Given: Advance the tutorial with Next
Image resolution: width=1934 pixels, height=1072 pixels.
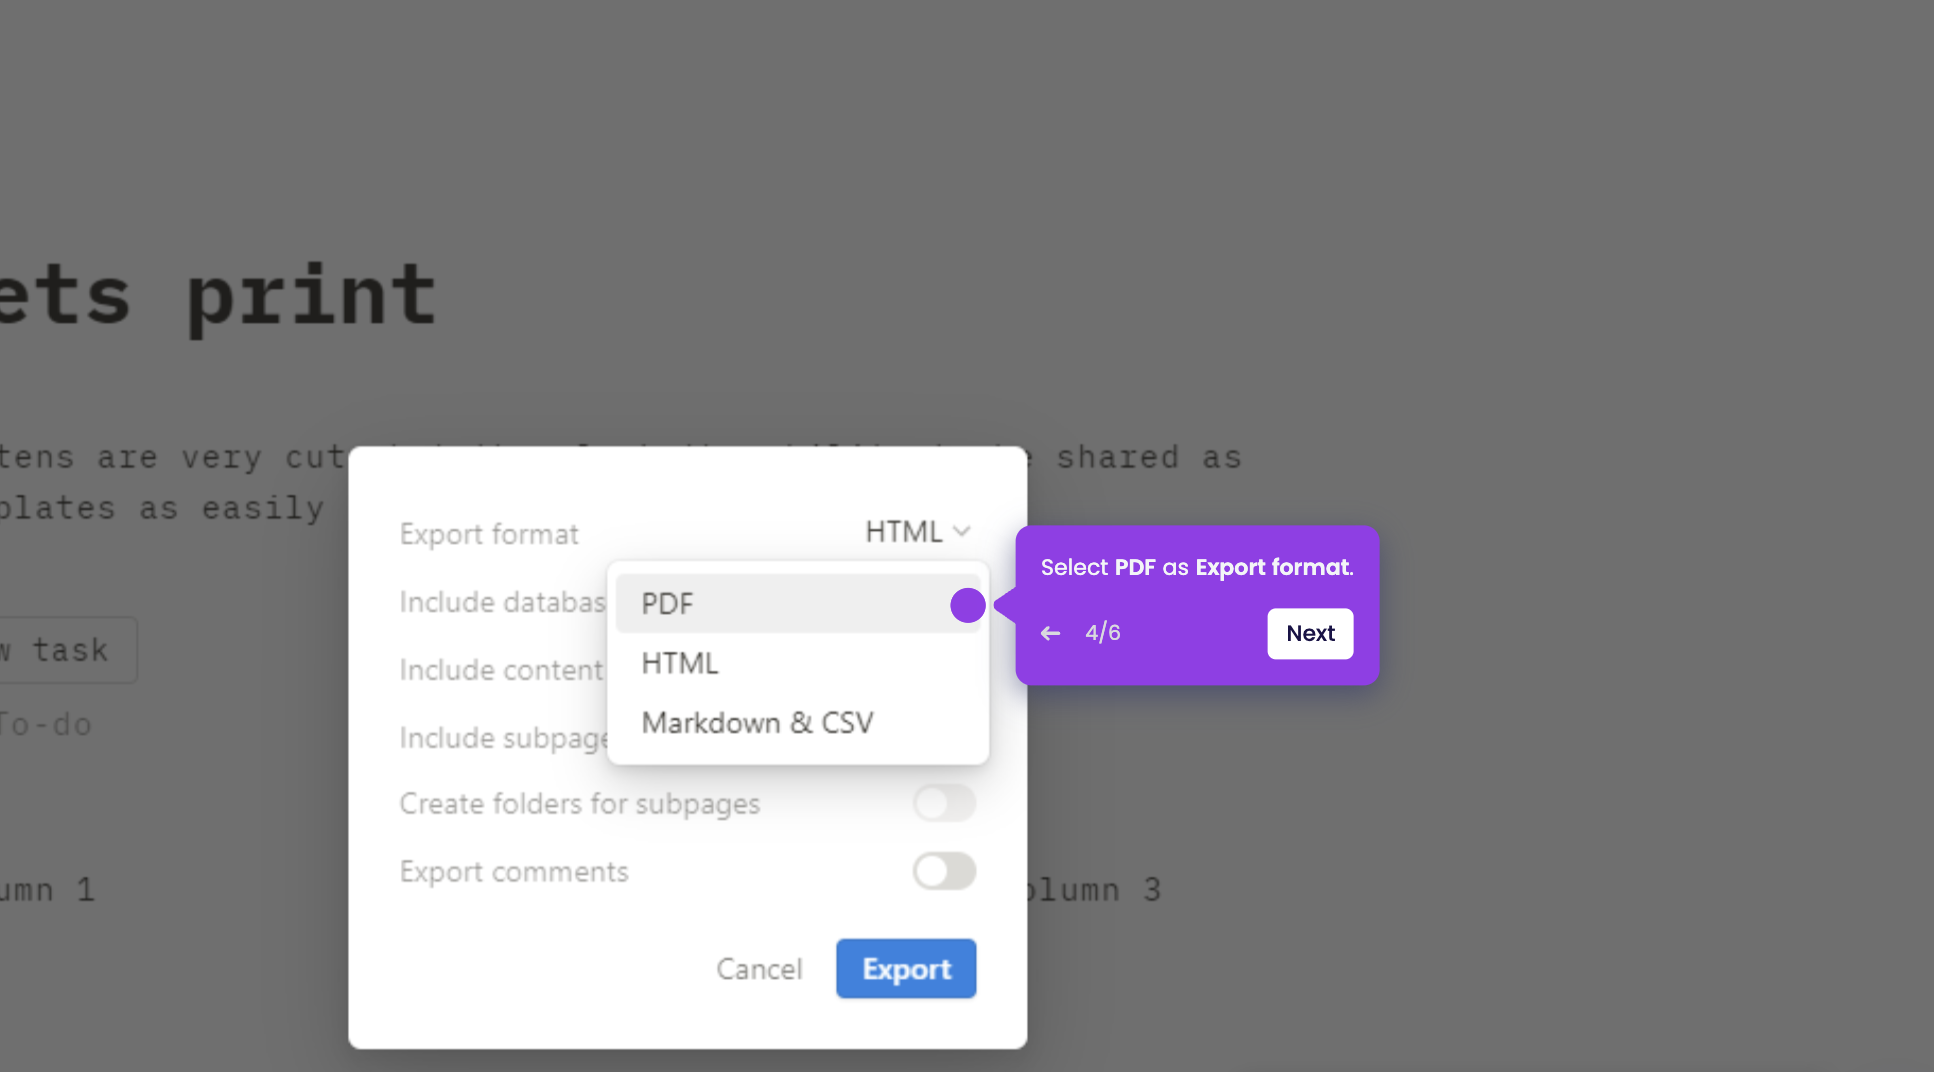Looking at the screenshot, I should point(1310,633).
